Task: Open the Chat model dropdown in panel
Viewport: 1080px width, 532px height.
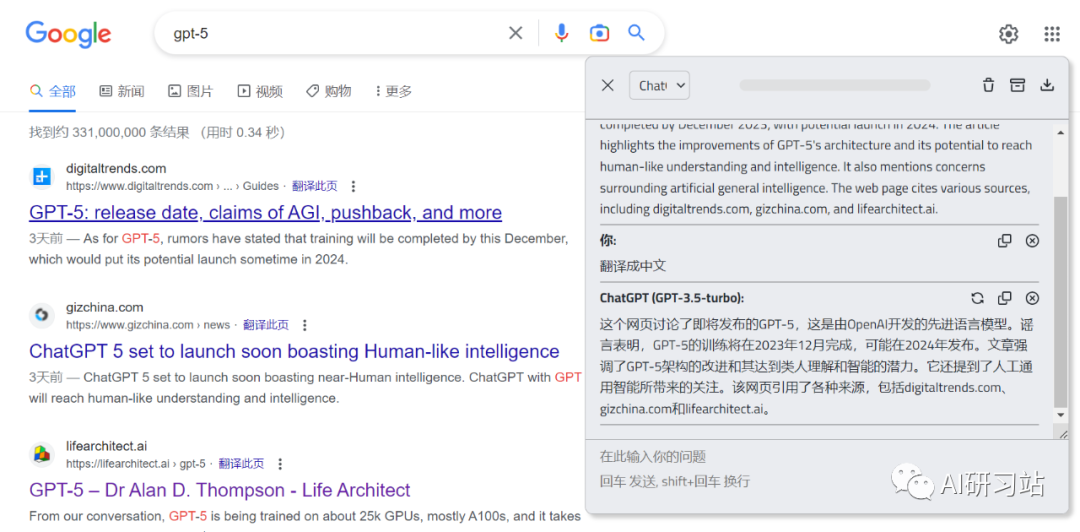Action: tap(659, 85)
